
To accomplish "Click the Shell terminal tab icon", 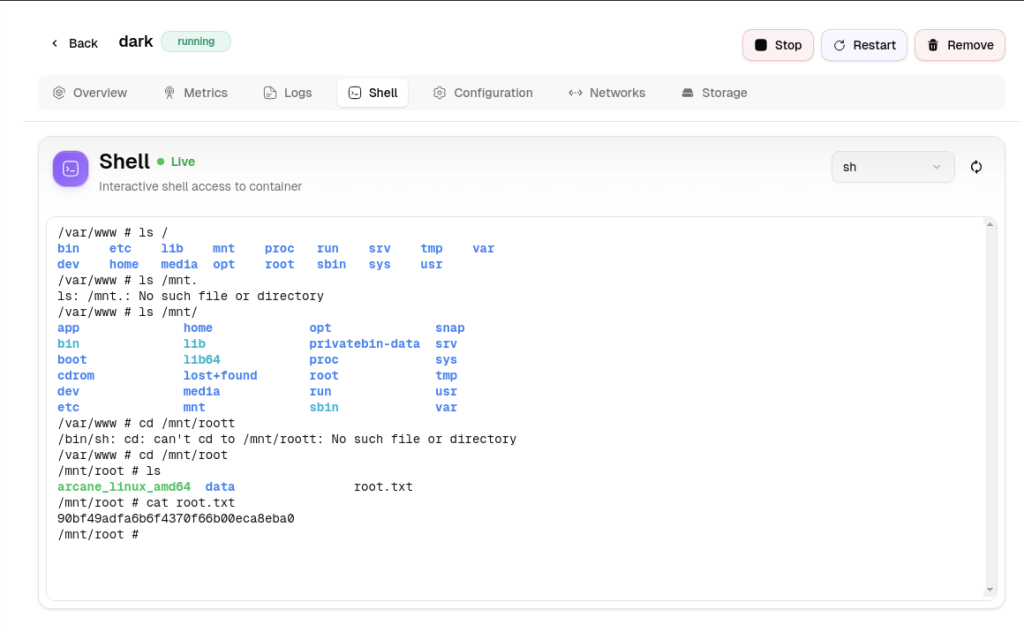I will [x=355, y=93].
